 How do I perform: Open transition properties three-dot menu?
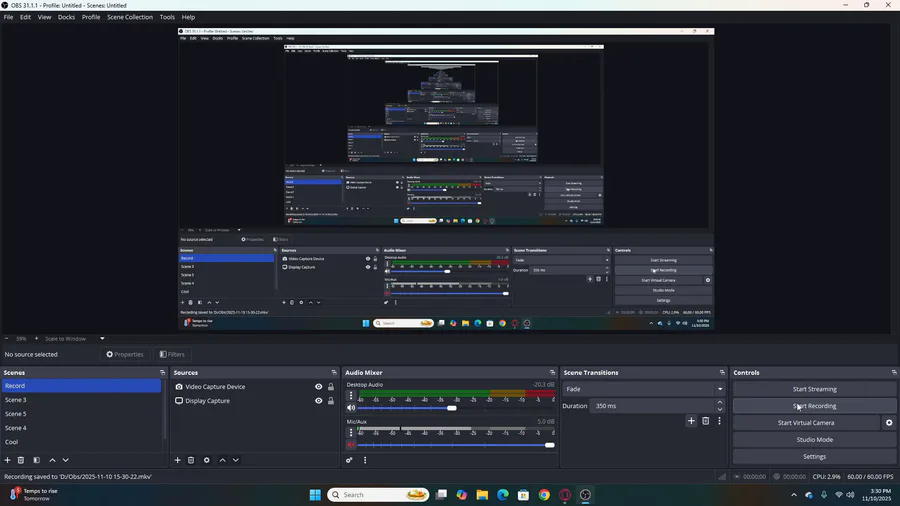click(x=719, y=421)
